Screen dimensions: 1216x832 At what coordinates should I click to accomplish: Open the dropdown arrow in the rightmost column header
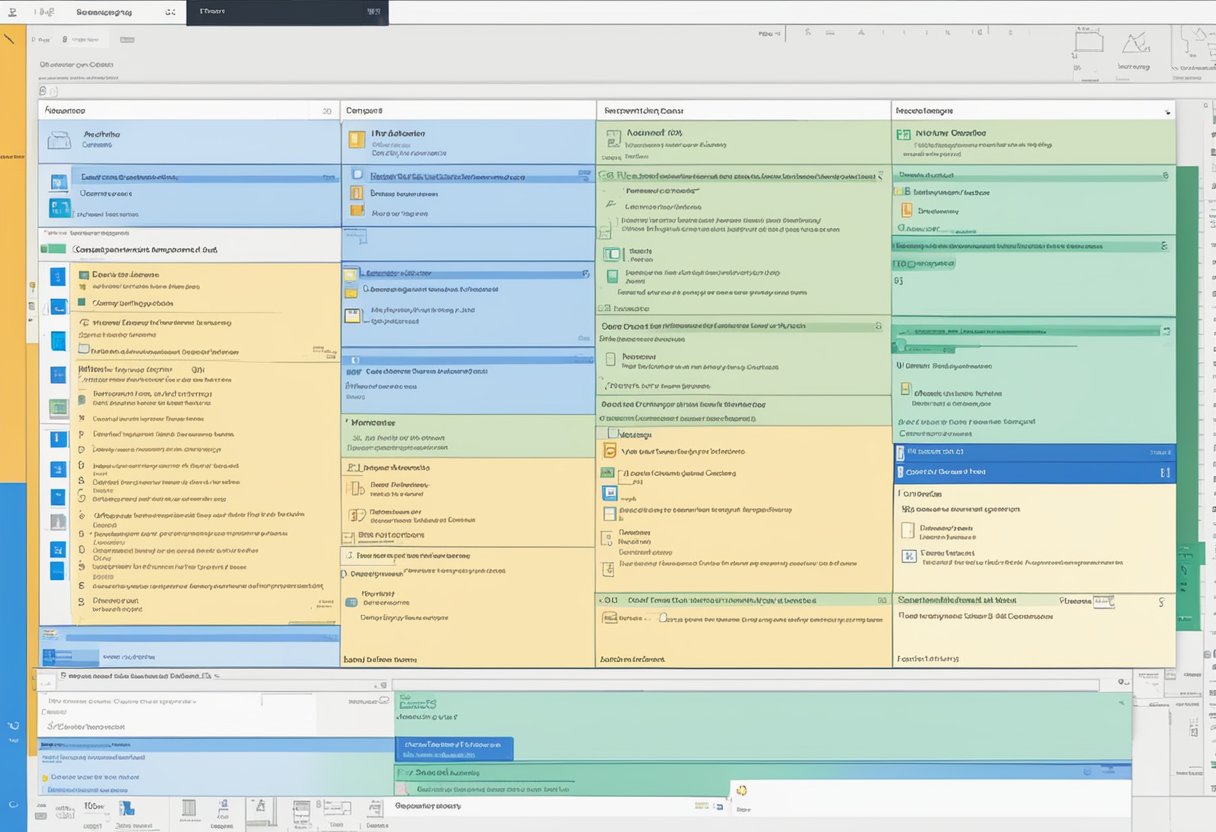(x=1167, y=110)
